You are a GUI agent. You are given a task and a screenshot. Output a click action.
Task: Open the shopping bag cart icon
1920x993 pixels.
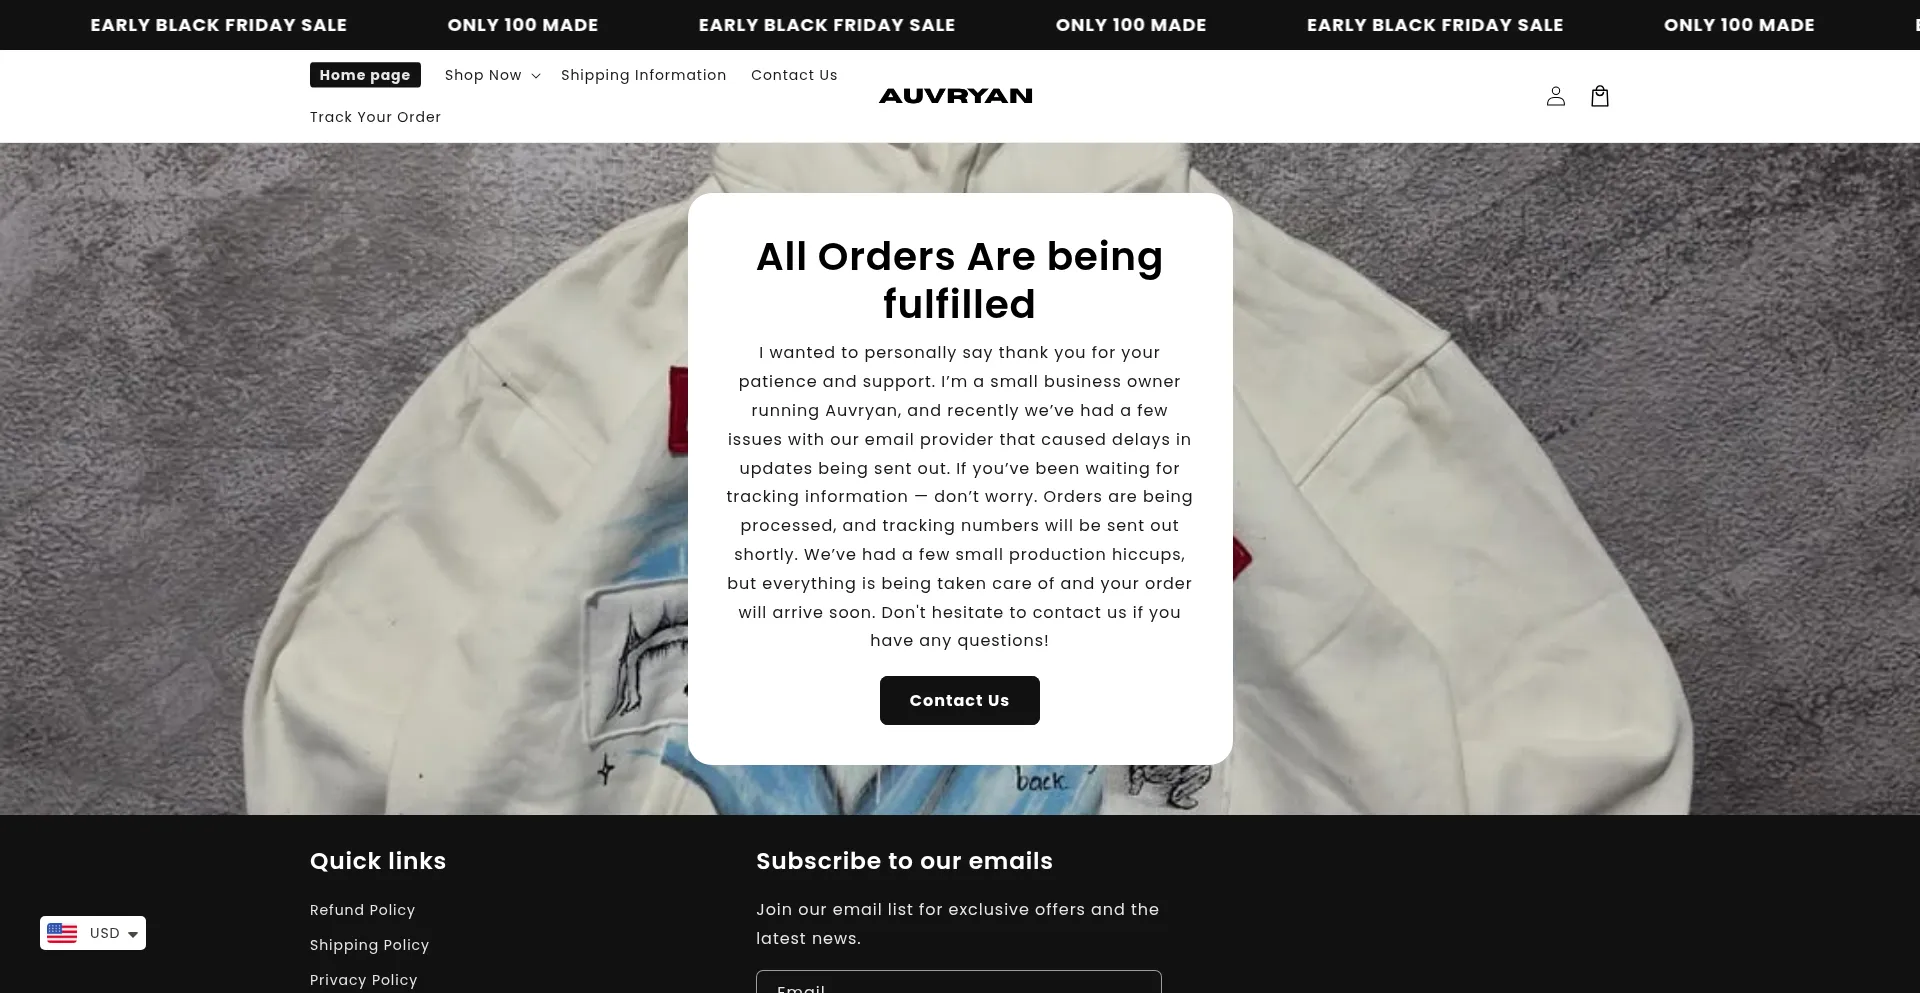click(x=1599, y=96)
